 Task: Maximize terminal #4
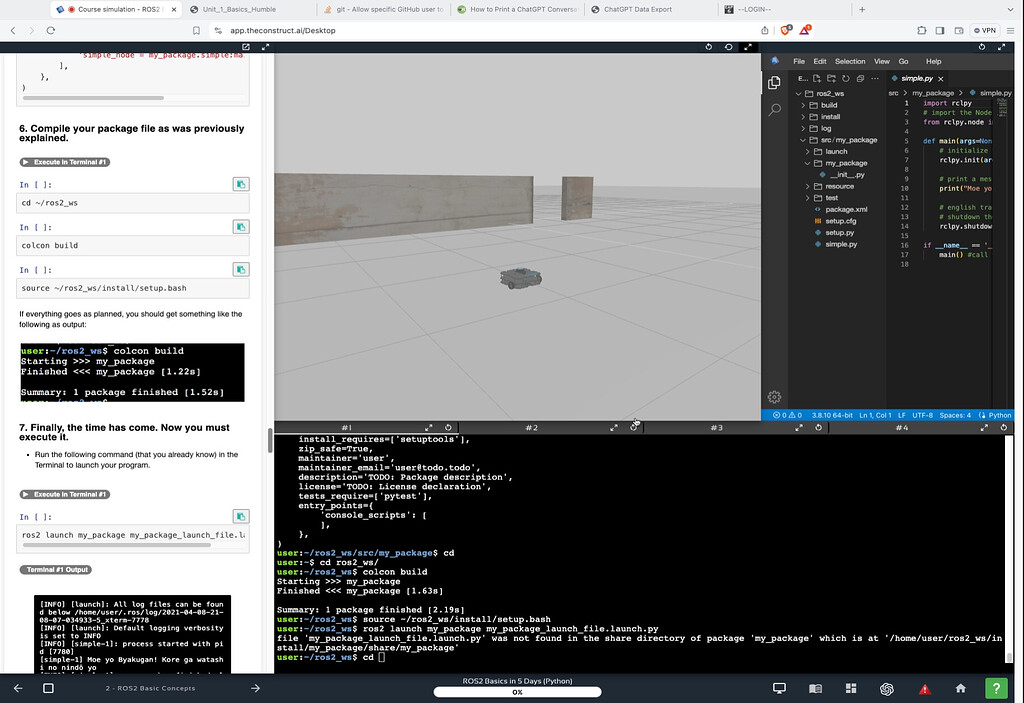[984, 427]
